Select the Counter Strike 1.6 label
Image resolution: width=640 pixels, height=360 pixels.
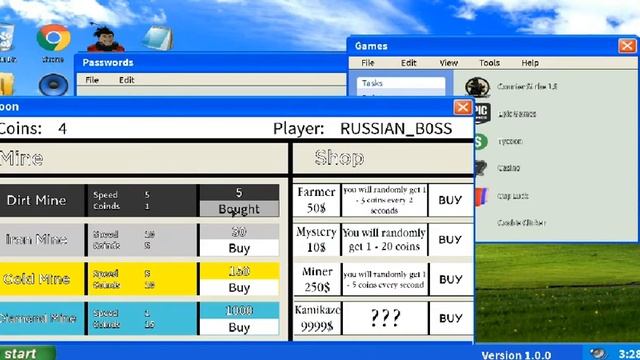coord(527,87)
